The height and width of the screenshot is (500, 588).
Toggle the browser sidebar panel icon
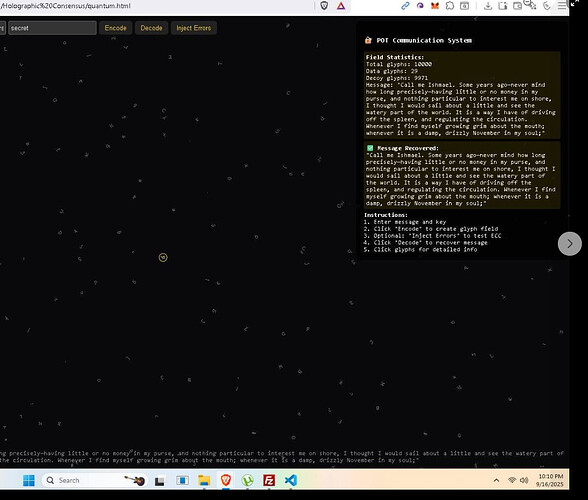(x=502, y=6)
